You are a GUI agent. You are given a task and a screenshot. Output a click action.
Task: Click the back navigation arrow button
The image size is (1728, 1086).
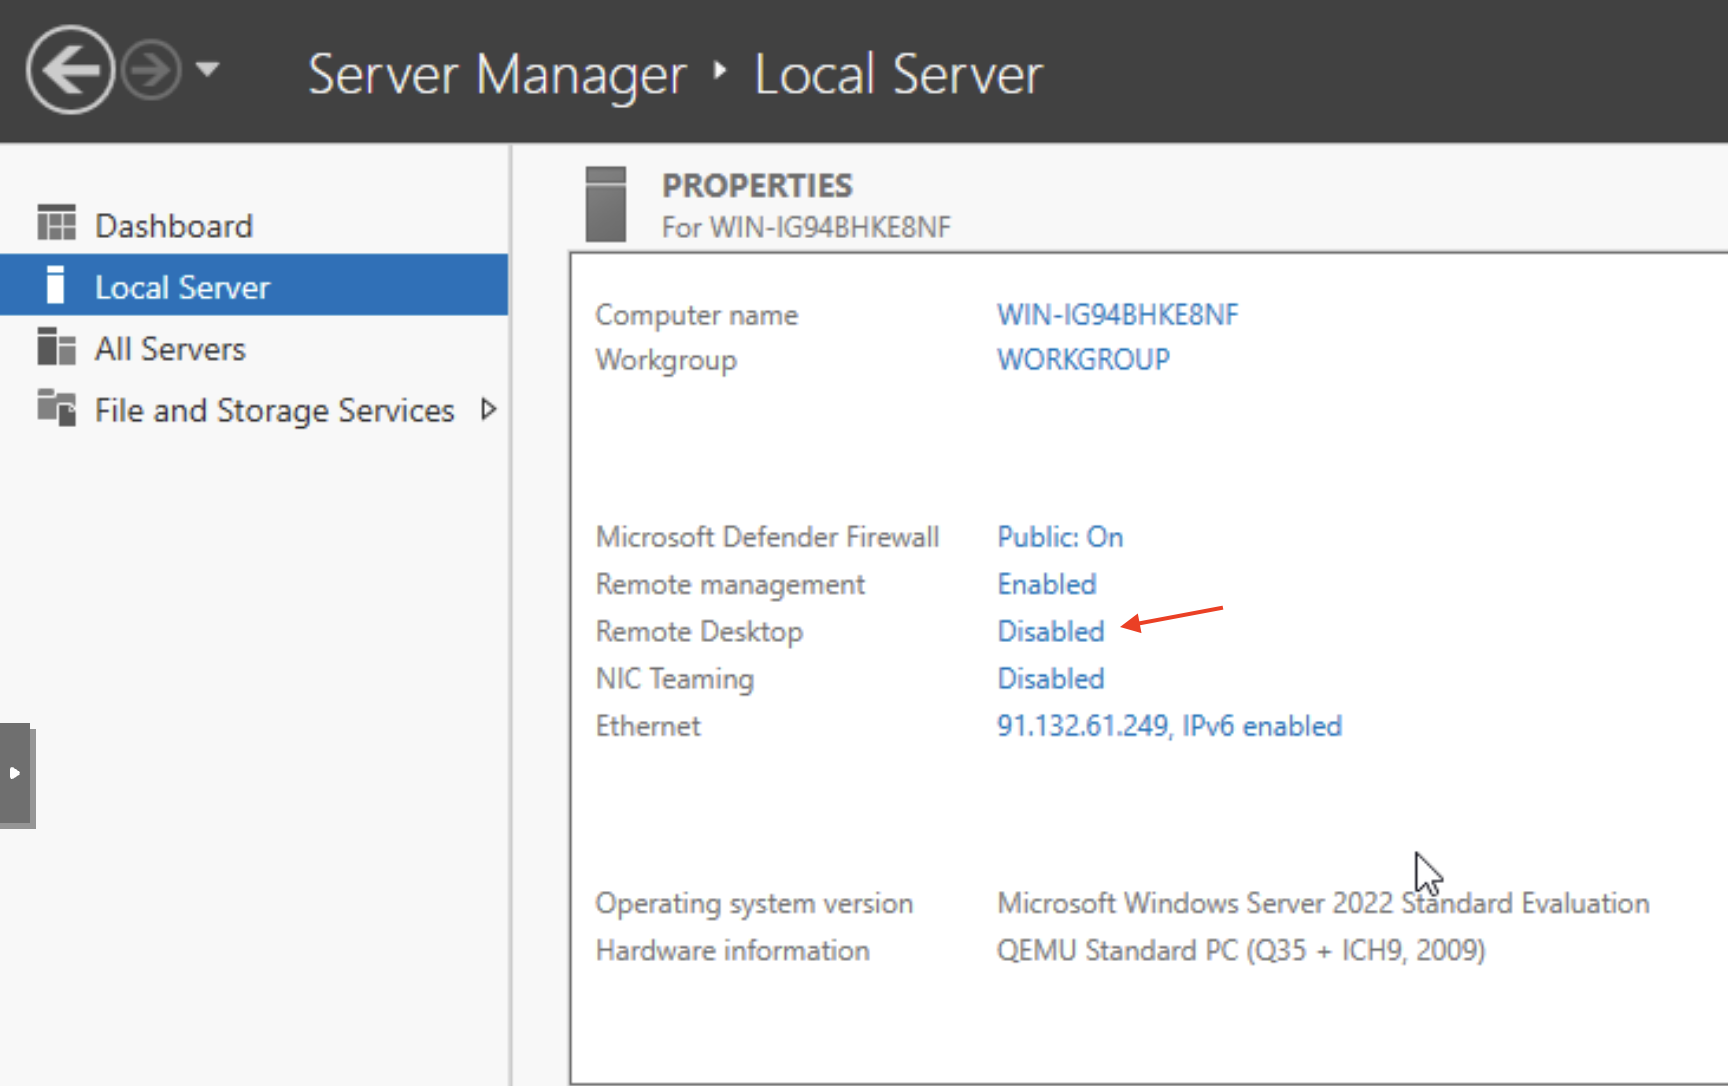coord(70,71)
